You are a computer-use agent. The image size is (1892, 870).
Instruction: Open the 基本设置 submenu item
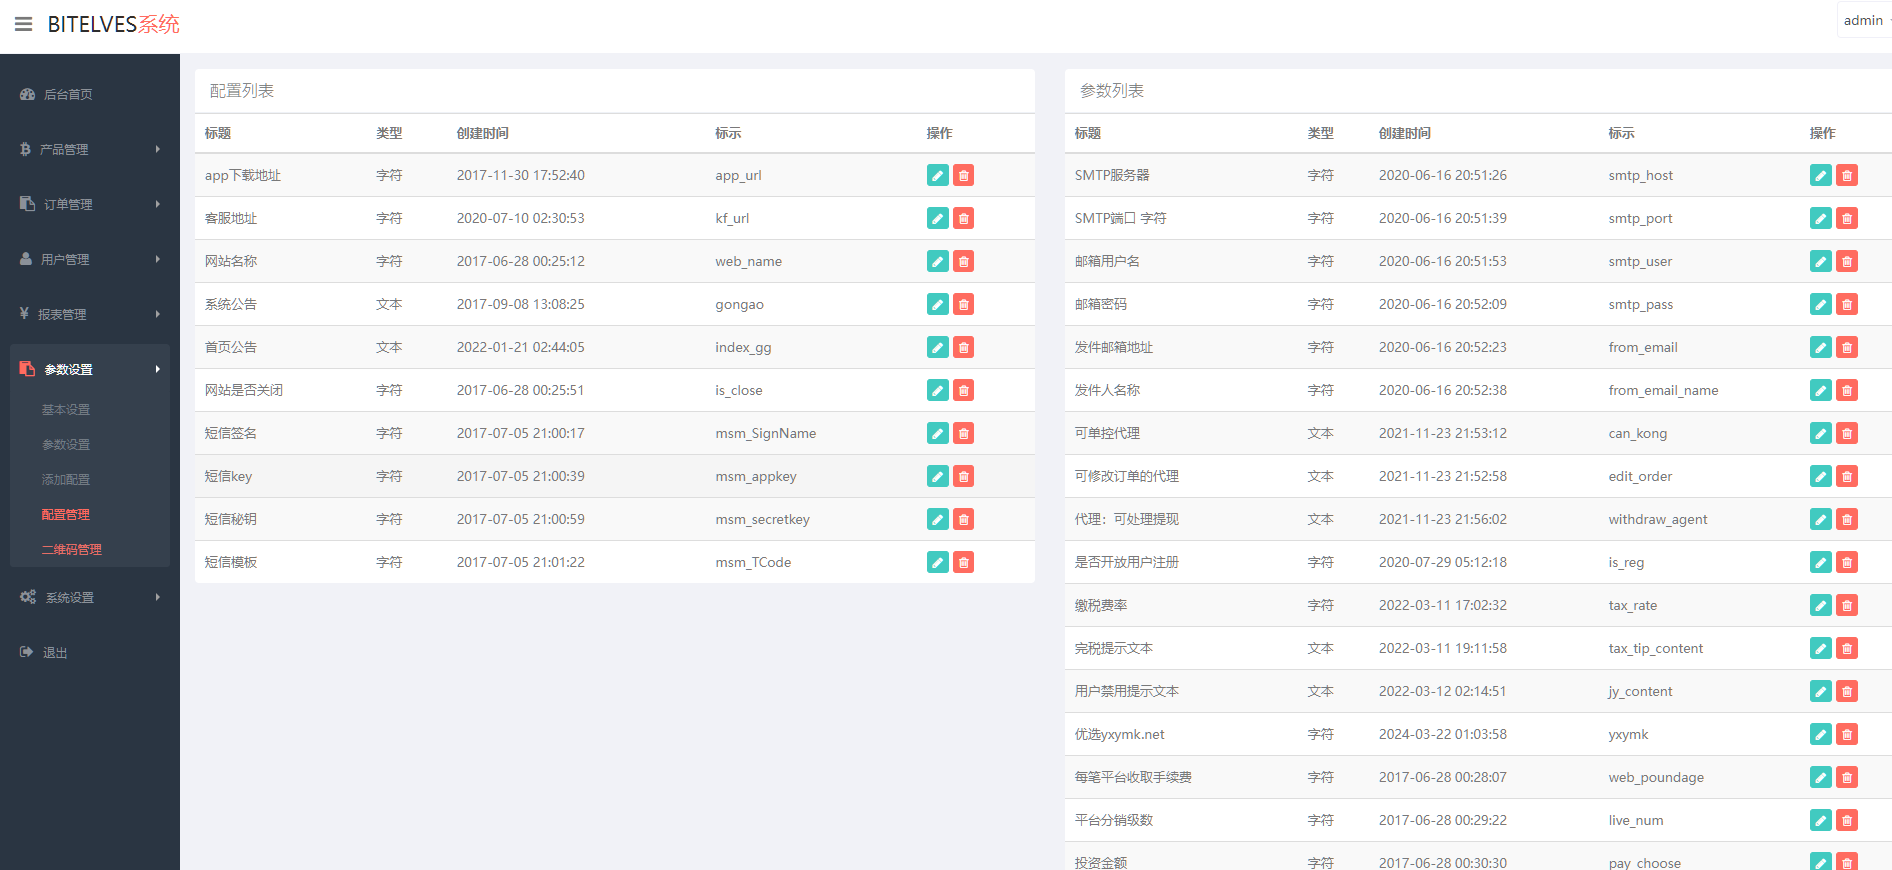(66, 409)
